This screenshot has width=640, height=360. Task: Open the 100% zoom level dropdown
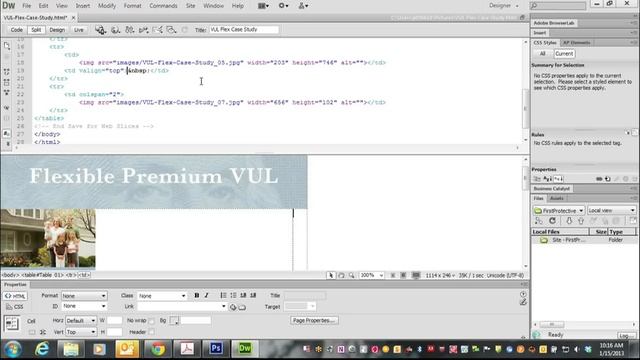(x=371, y=276)
